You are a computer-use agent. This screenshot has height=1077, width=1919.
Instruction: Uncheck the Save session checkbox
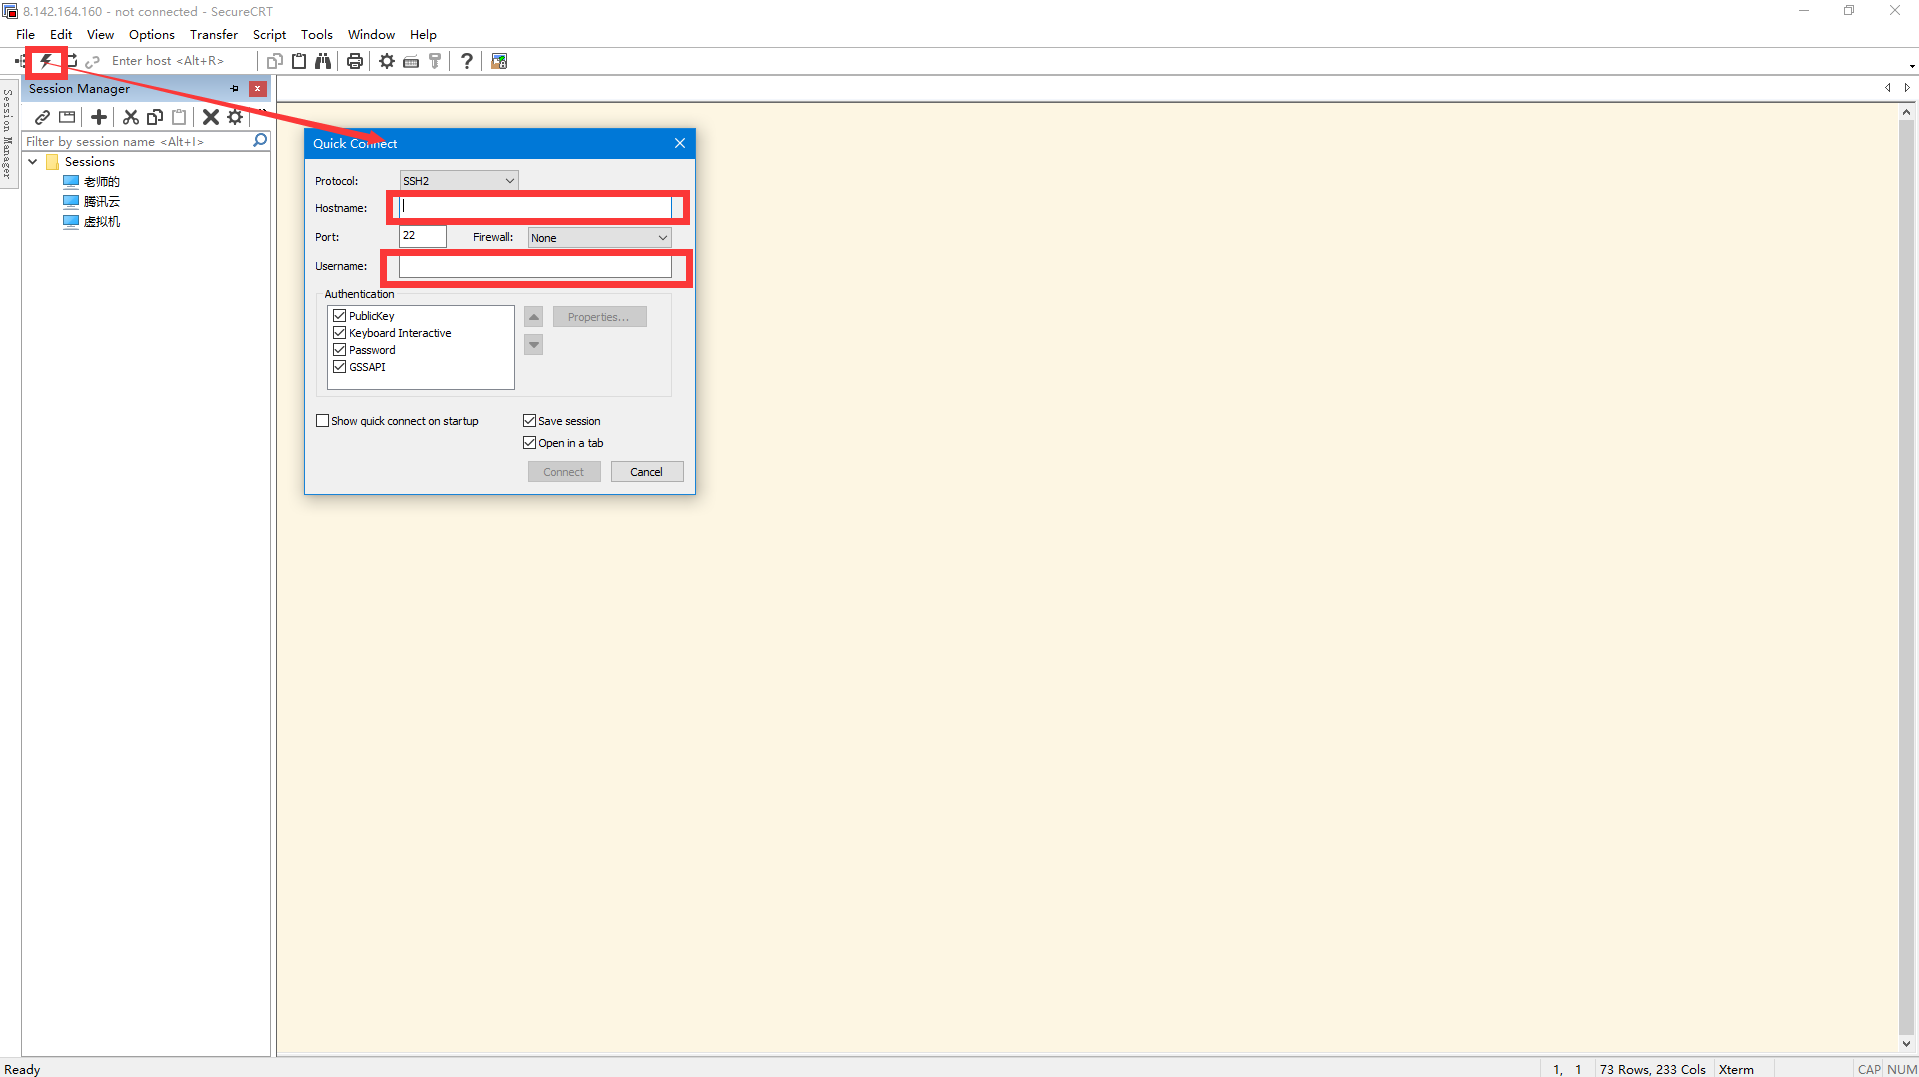click(x=530, y=421)
